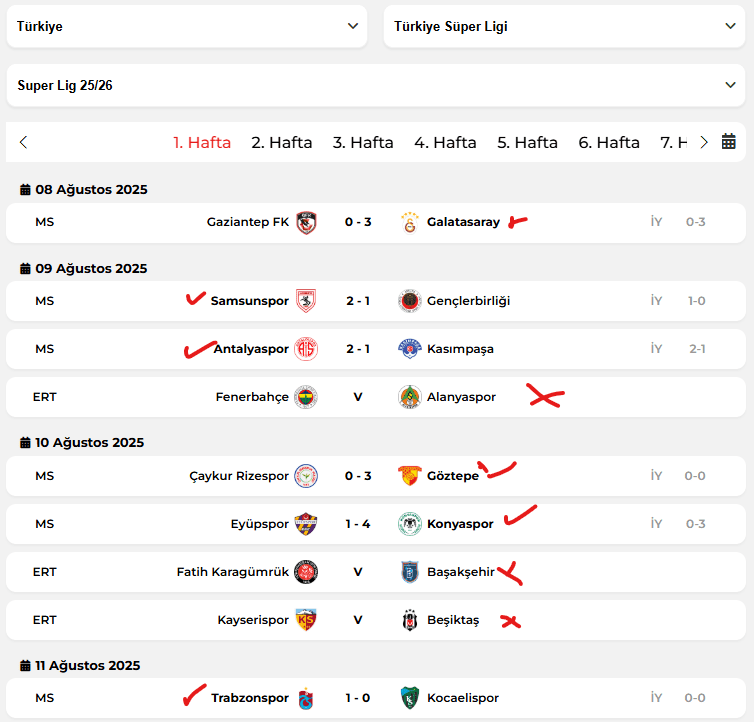
Task: Expand the Türkiye country dropdown
Action: click(x=187, y=26)
